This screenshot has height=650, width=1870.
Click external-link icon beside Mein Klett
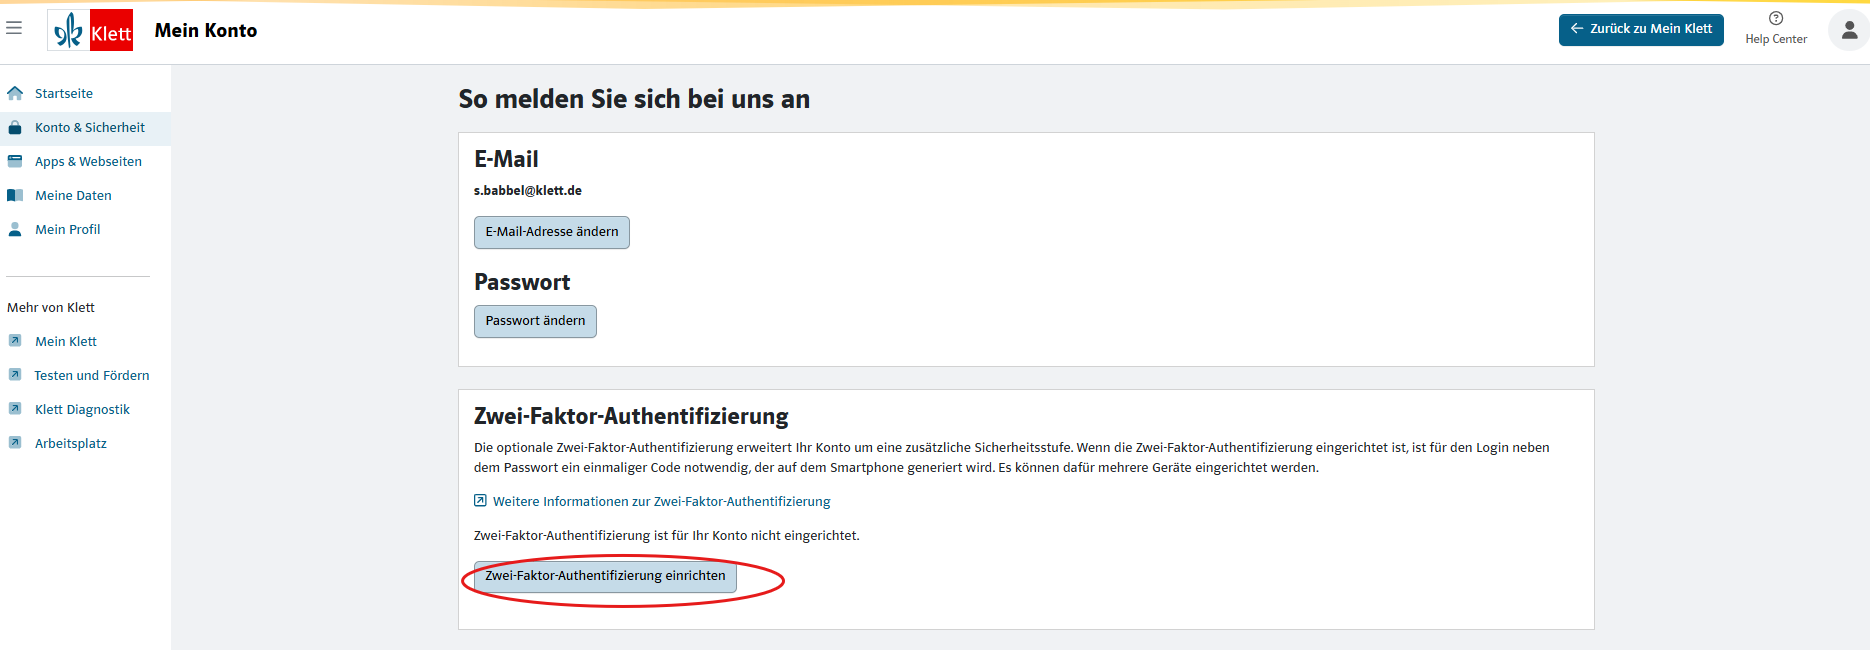tap(15, 341)
